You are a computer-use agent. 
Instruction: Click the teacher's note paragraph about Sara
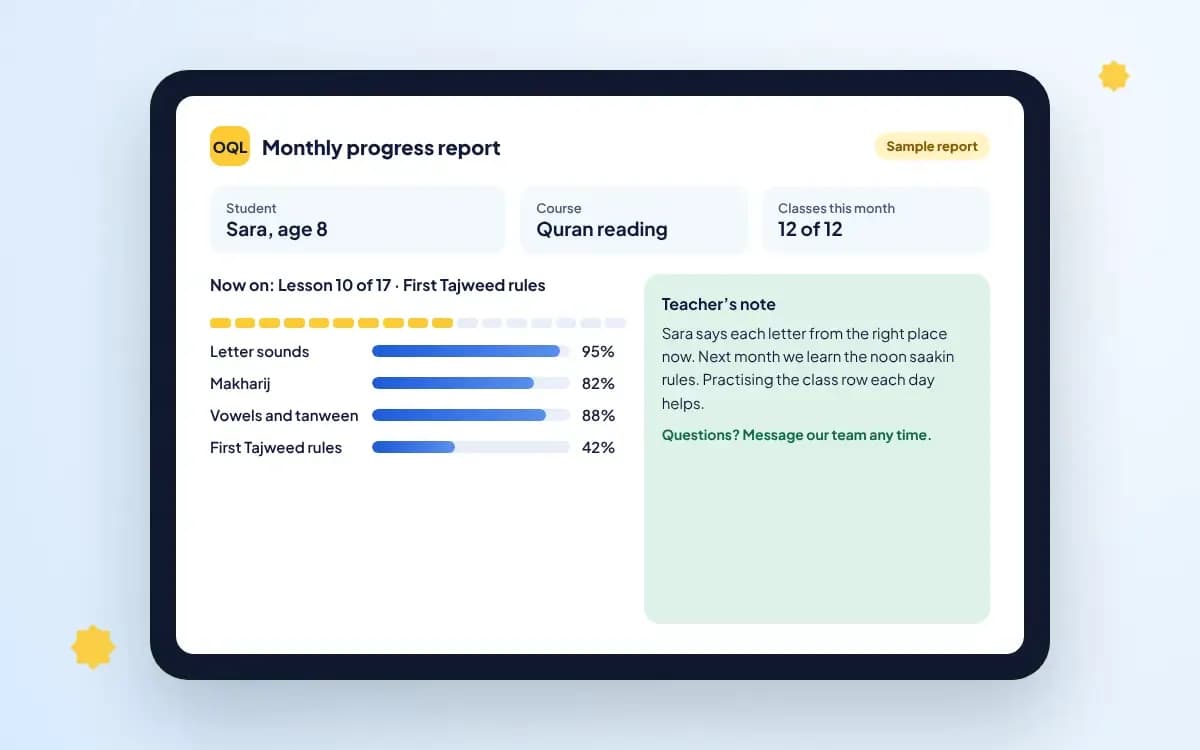click(x=808, y=368)
